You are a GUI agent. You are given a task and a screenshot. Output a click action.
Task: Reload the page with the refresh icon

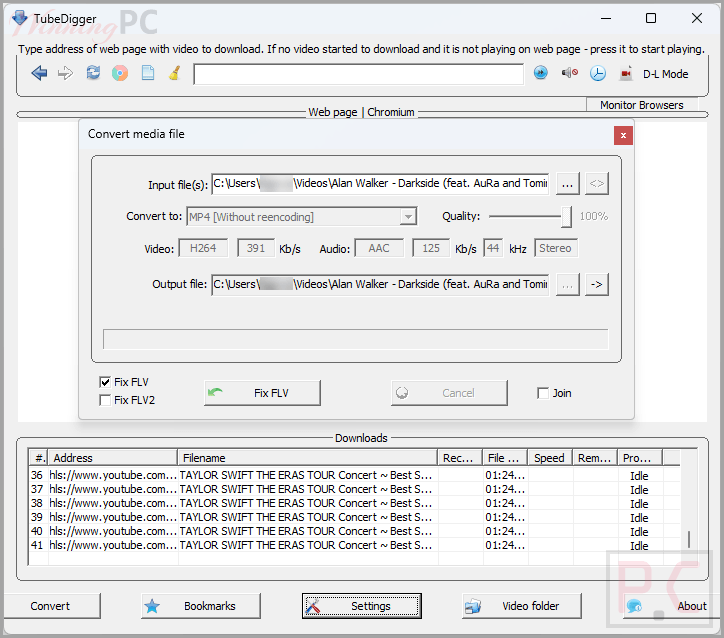[x=93, y=73]
